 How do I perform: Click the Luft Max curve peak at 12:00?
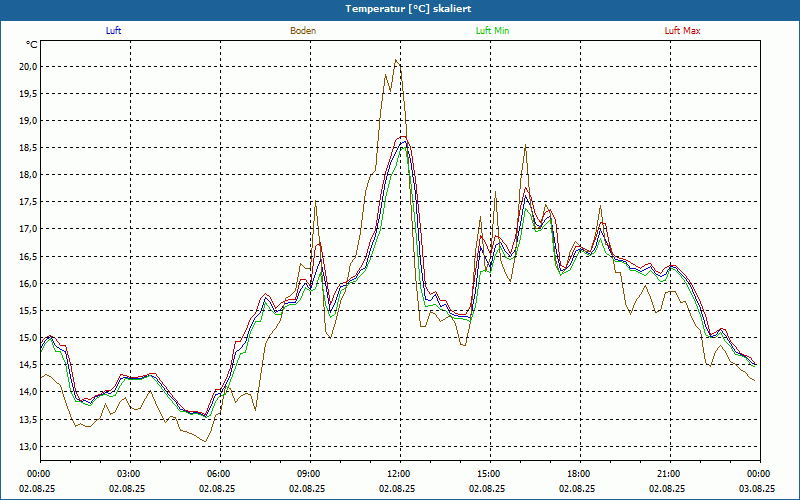(403, 137)
